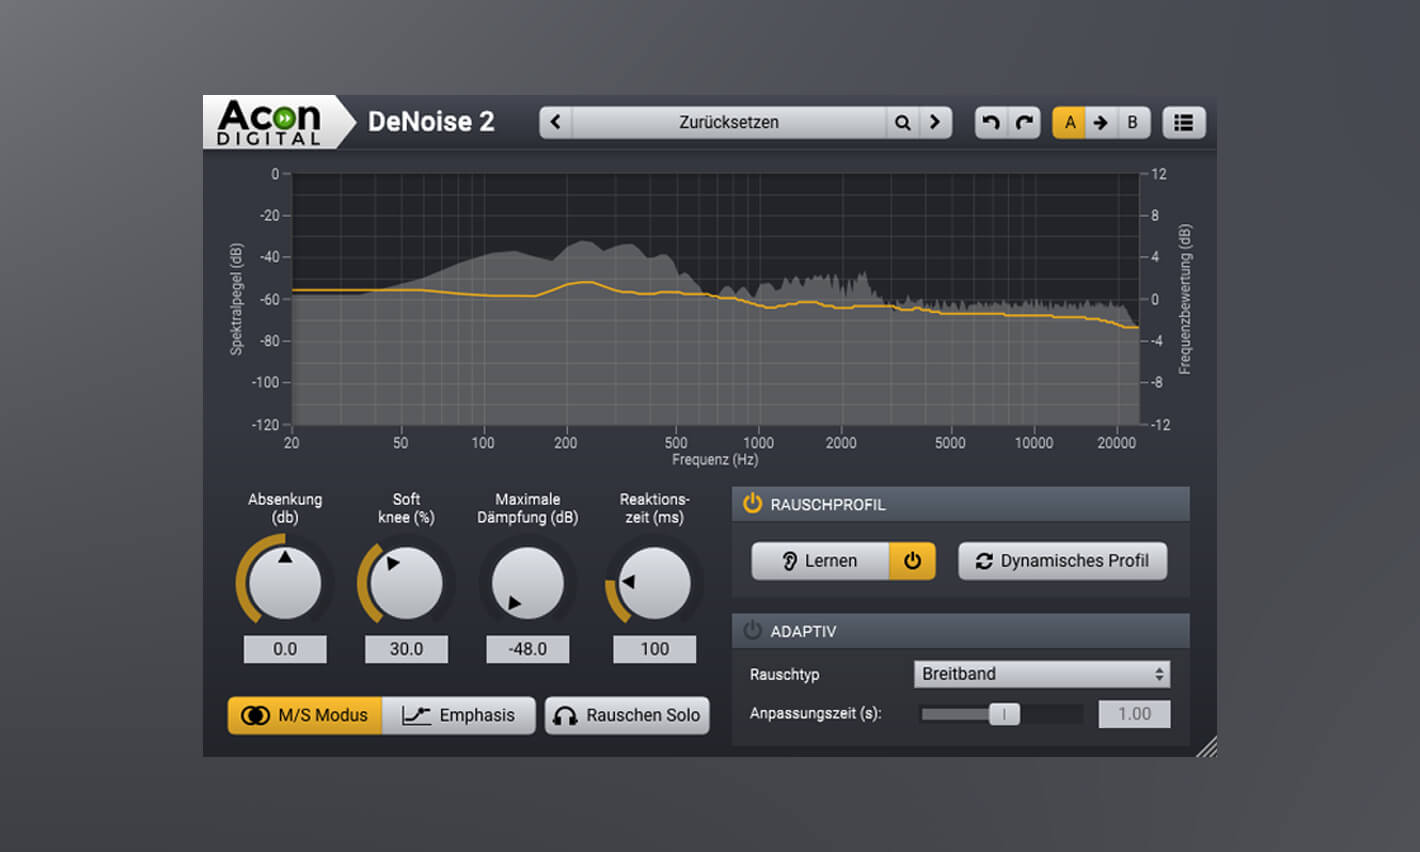This screenshot has height=852, width=1420.
Task: Click the RAUSCHPROFIL header text
Action: coord(828,505)
